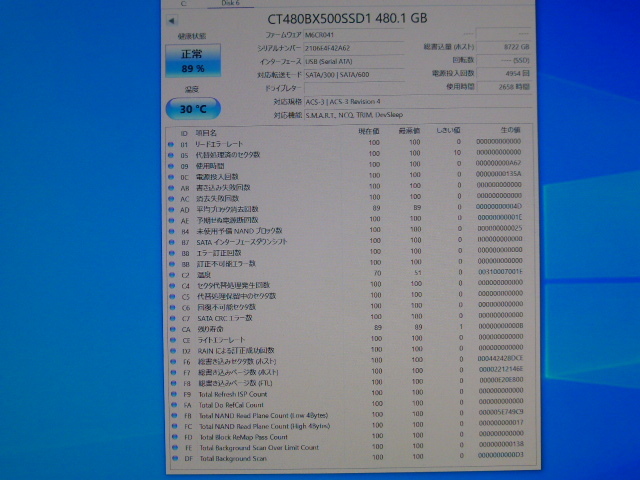This screenshot has width=640, height=480.
Task: Click raw value 00310007001E in temperature row
Action: pos(500,271)
